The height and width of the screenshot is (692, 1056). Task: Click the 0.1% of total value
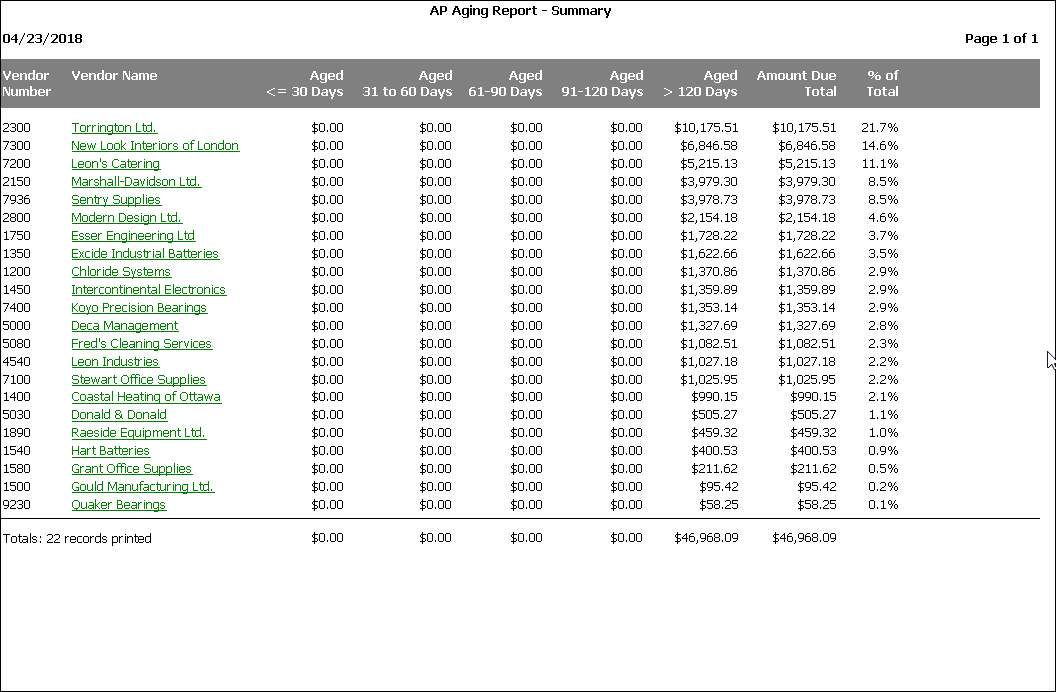click(x=883, y=505)
